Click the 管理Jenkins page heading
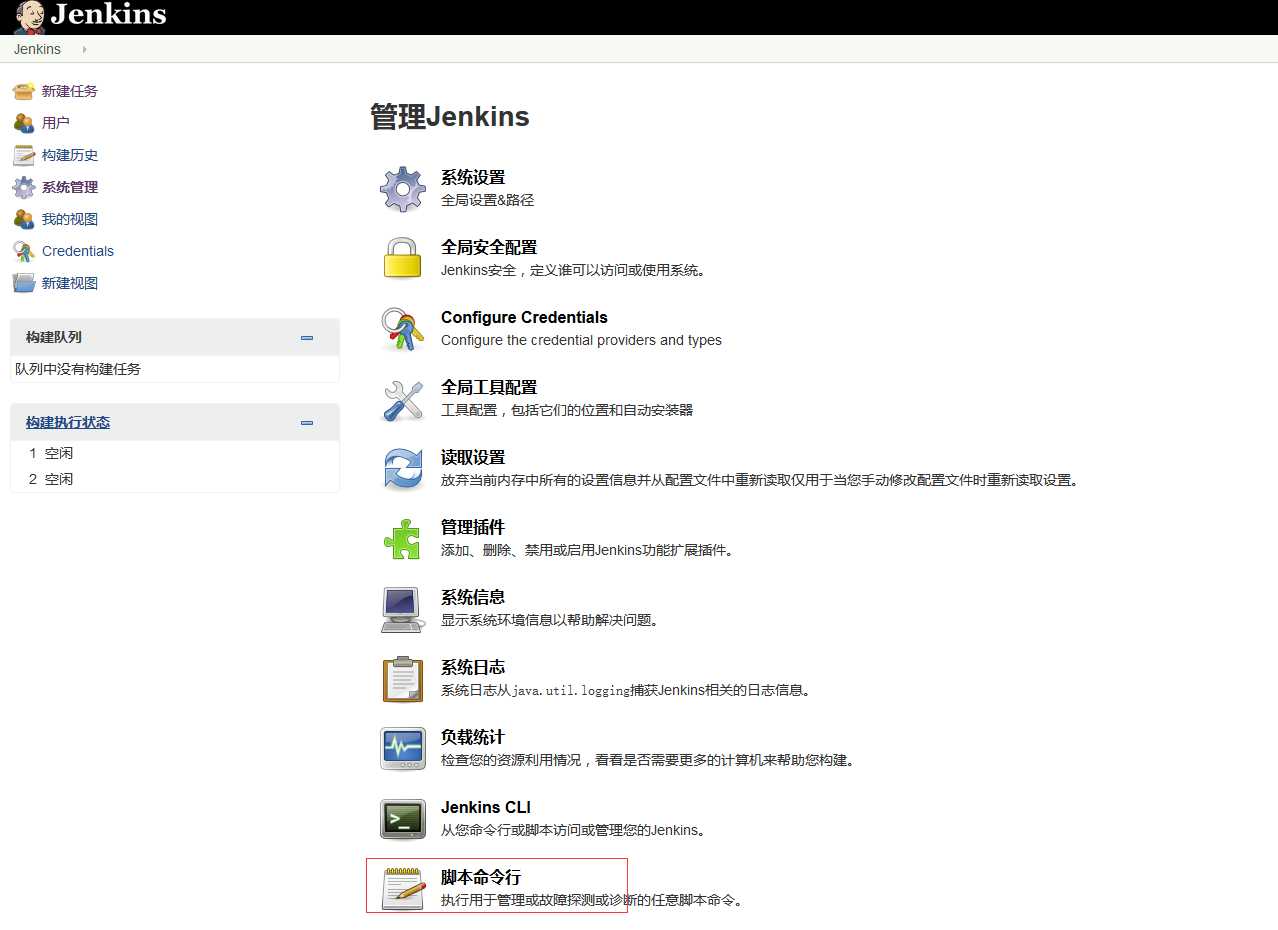 tap(450, 117)
